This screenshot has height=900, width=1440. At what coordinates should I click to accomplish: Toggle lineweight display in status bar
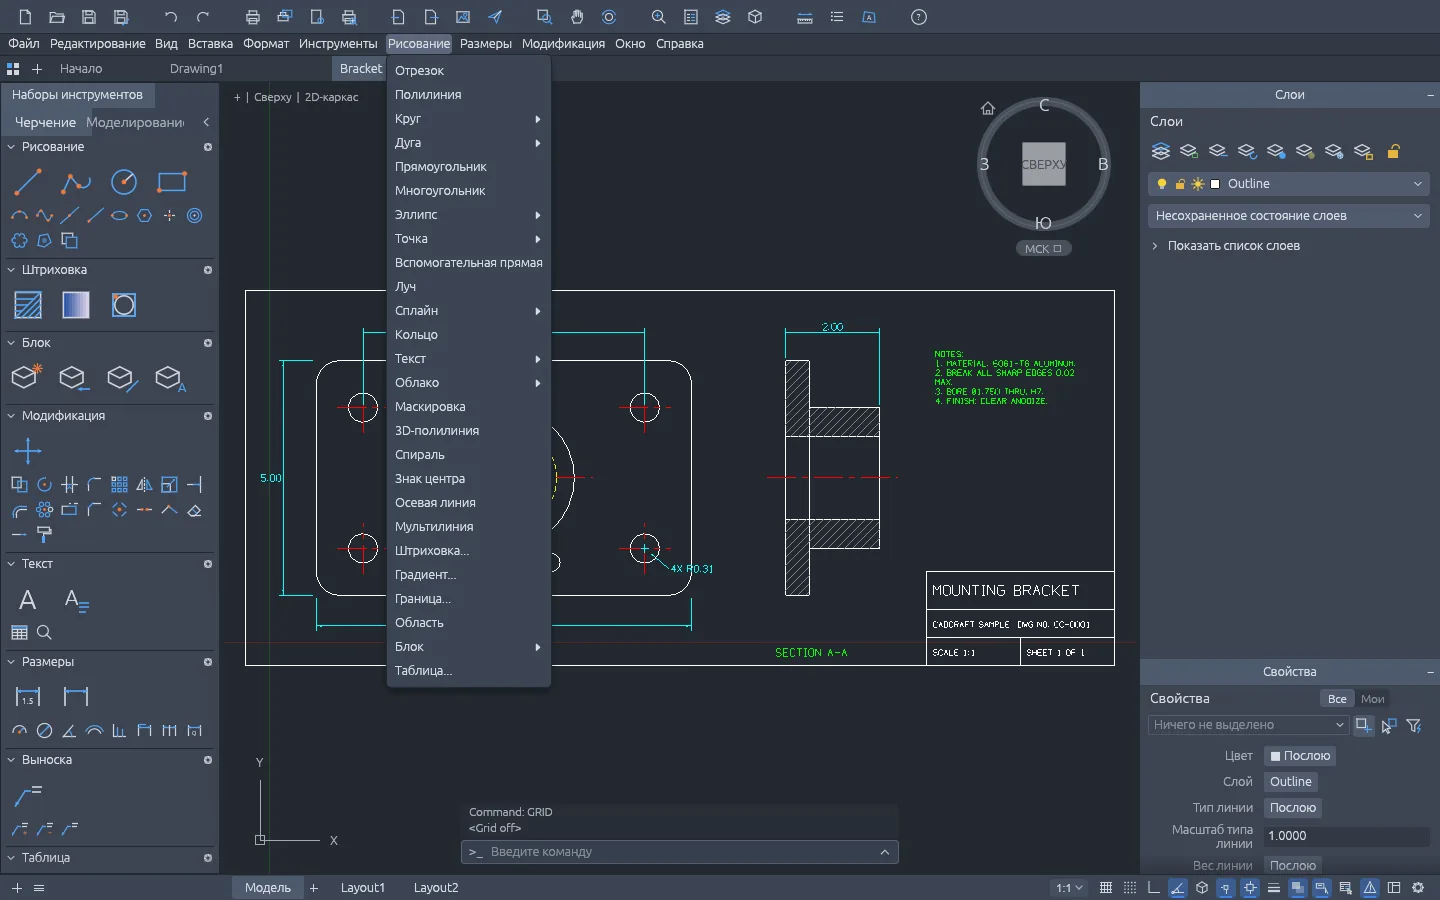coord(1274,888)
